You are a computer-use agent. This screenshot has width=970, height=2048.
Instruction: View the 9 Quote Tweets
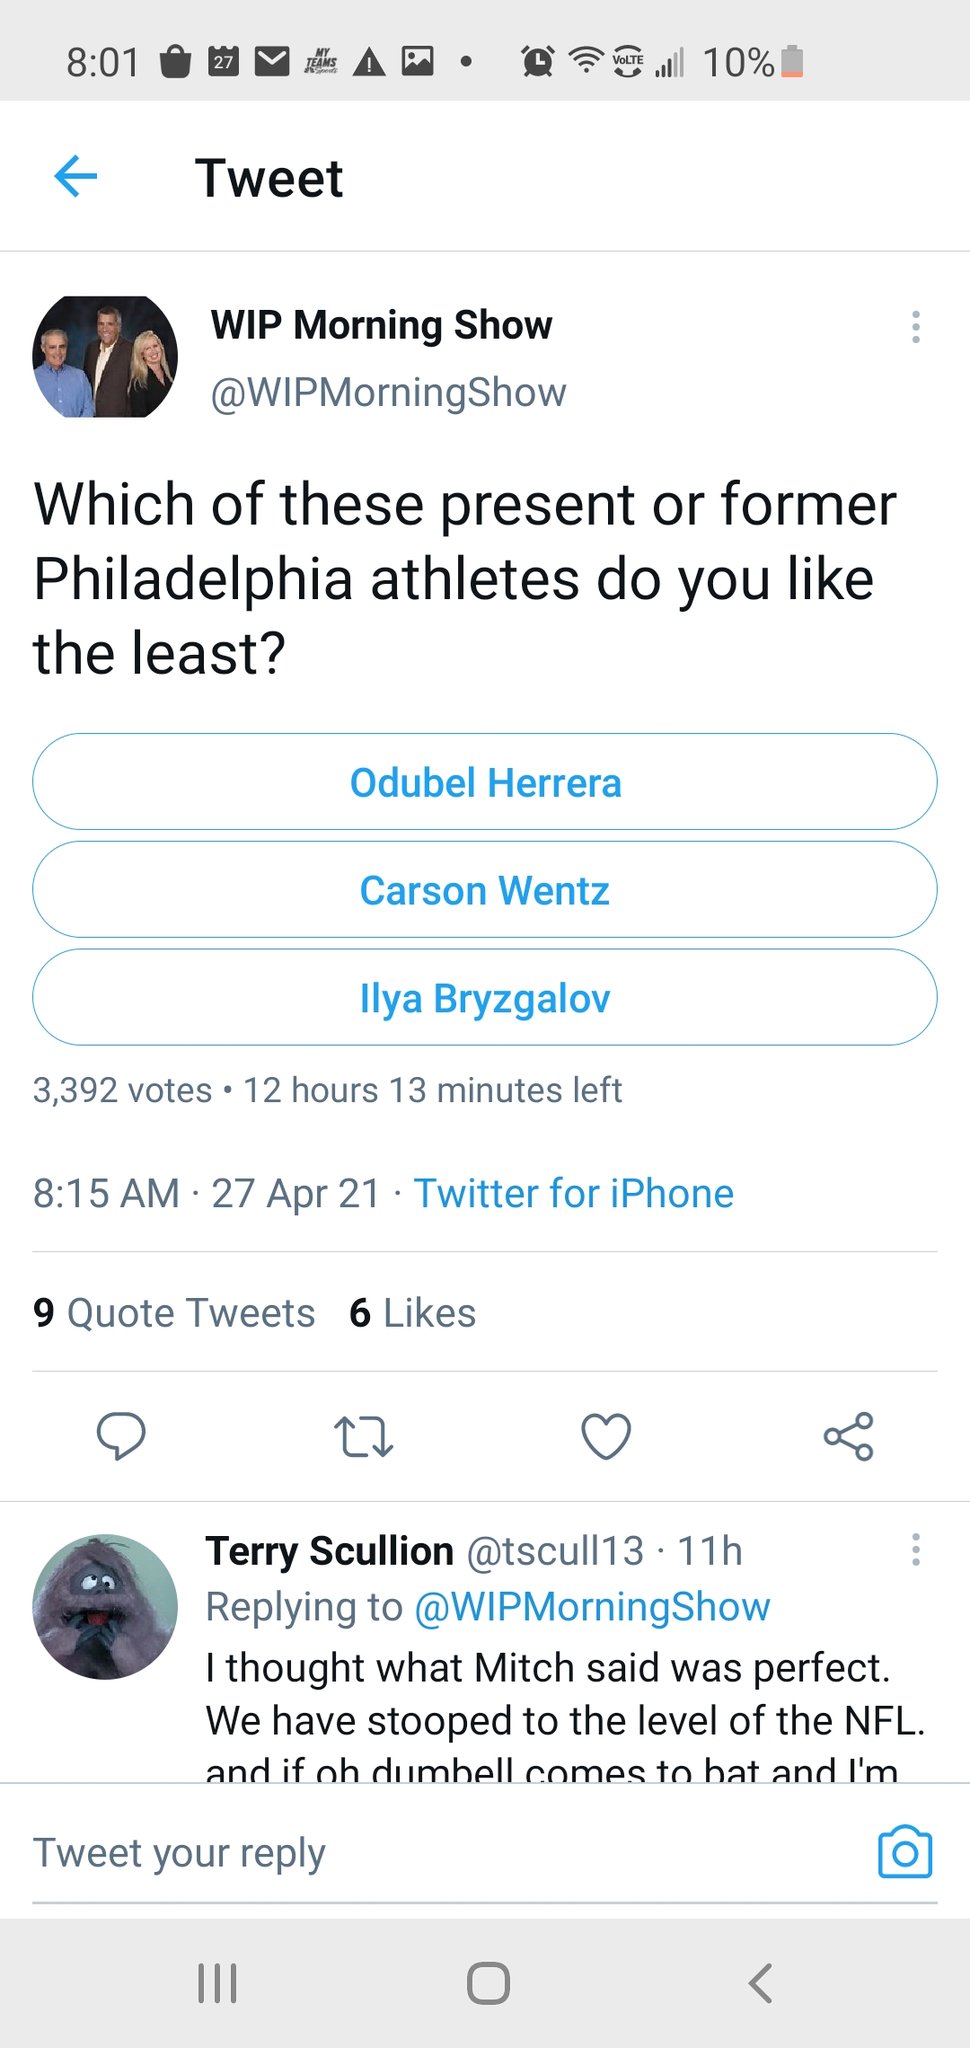pyautogui.click(x=174, y=1313)
